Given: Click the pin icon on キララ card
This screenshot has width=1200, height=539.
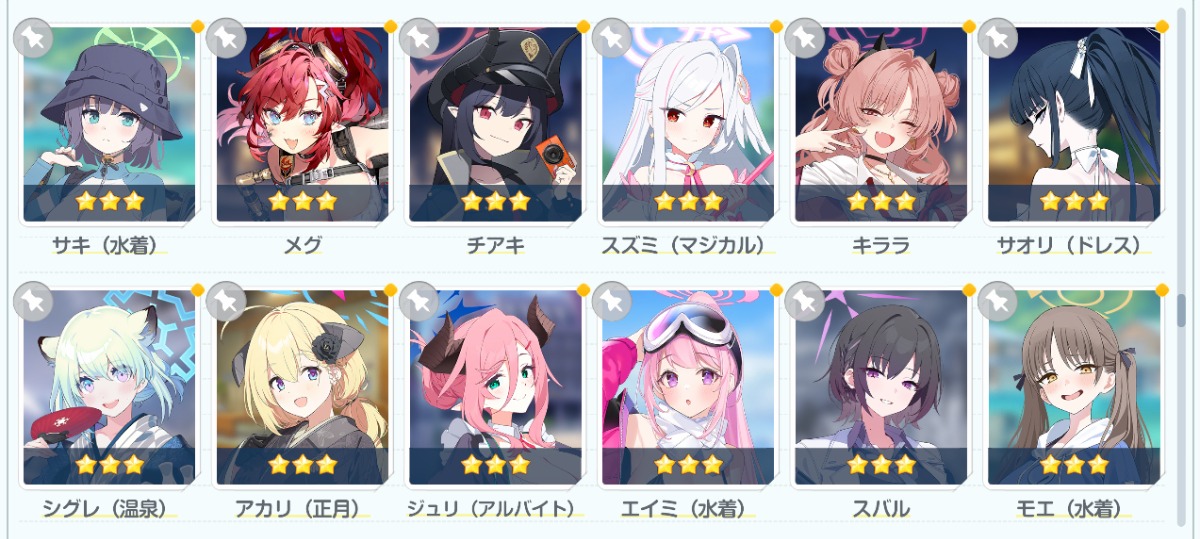Looking at the screenshot, I should coord(804,38).
